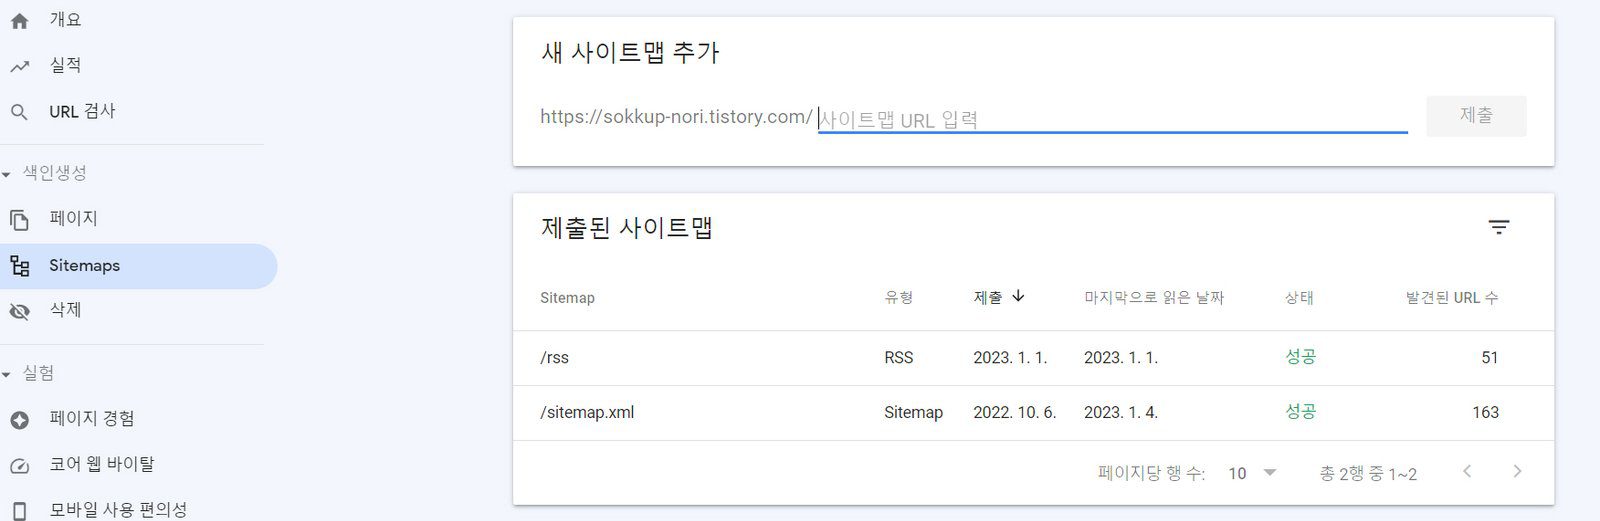The image size is (1600, 521).
Task: Click the crossed-eye icon for 삭제
Action: click(19, 311)
